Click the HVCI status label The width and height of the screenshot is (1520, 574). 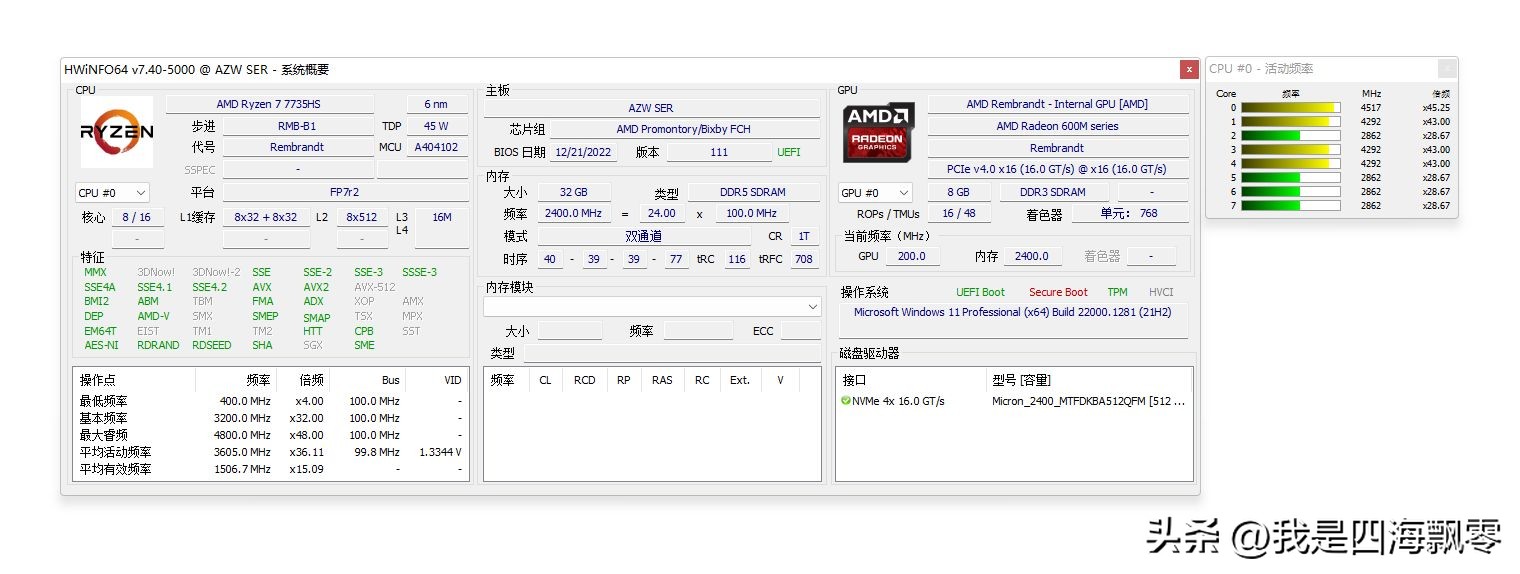pos(1161,292)
